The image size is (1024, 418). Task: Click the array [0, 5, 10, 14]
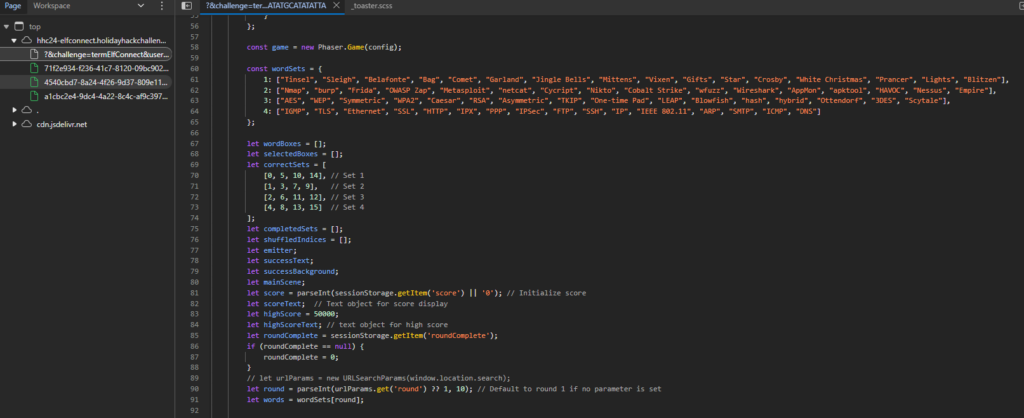point(293,175)
